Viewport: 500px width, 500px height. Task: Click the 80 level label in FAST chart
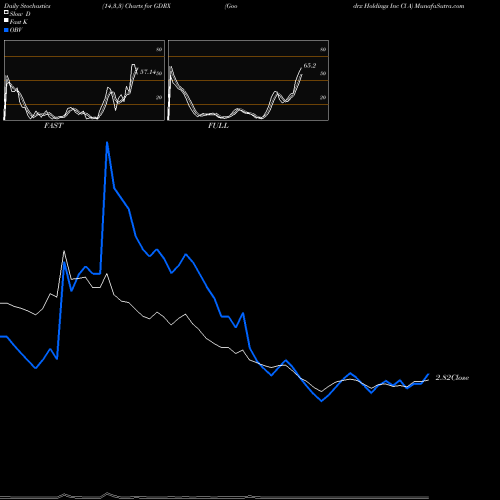(x=159, y=50)
